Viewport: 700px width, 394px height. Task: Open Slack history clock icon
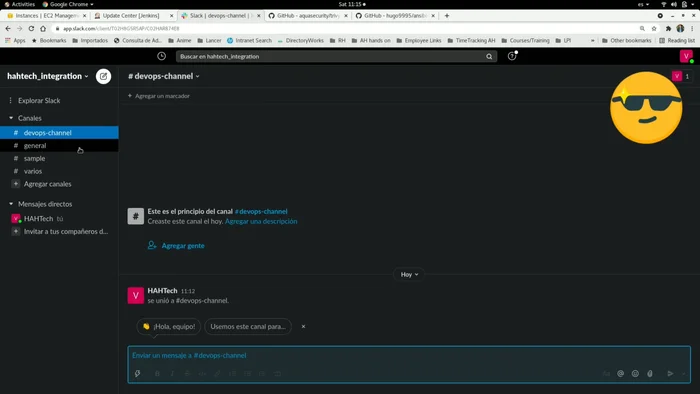click(x=162, y=56)
